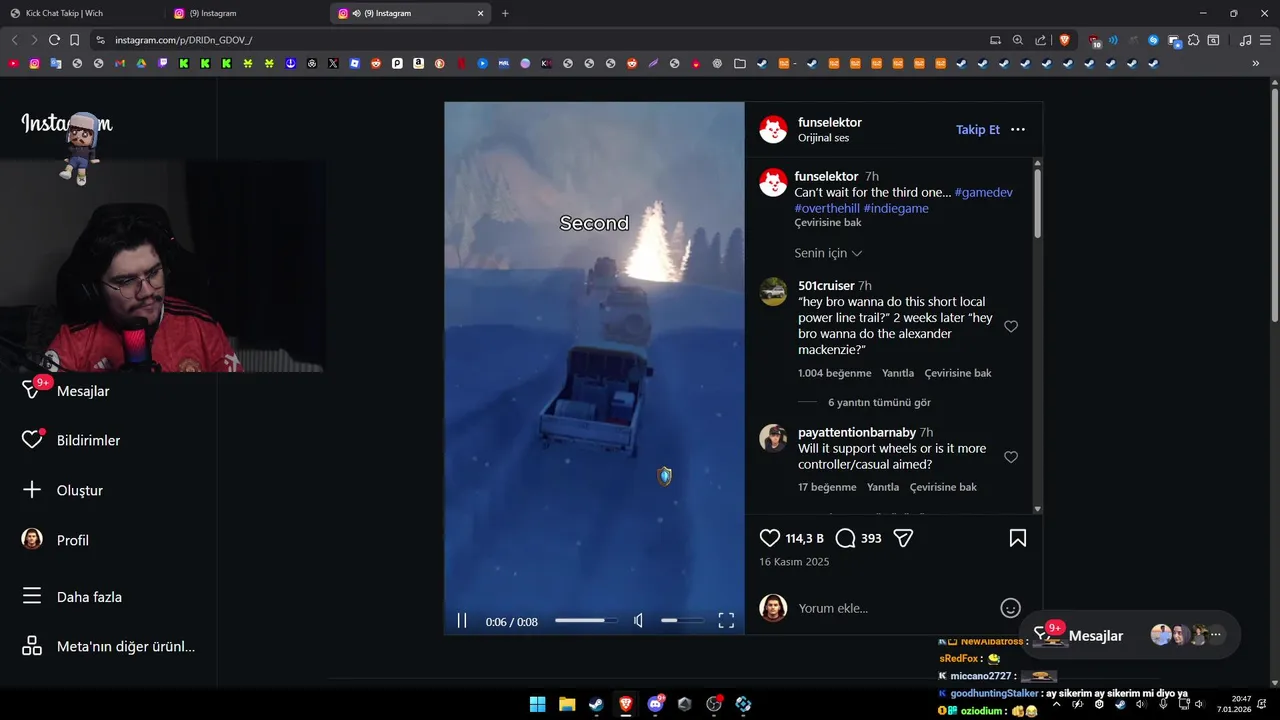Like the payattentionbarnaby comment
The width and height of the screenshot is (1280, 720).
(1011, 457)
